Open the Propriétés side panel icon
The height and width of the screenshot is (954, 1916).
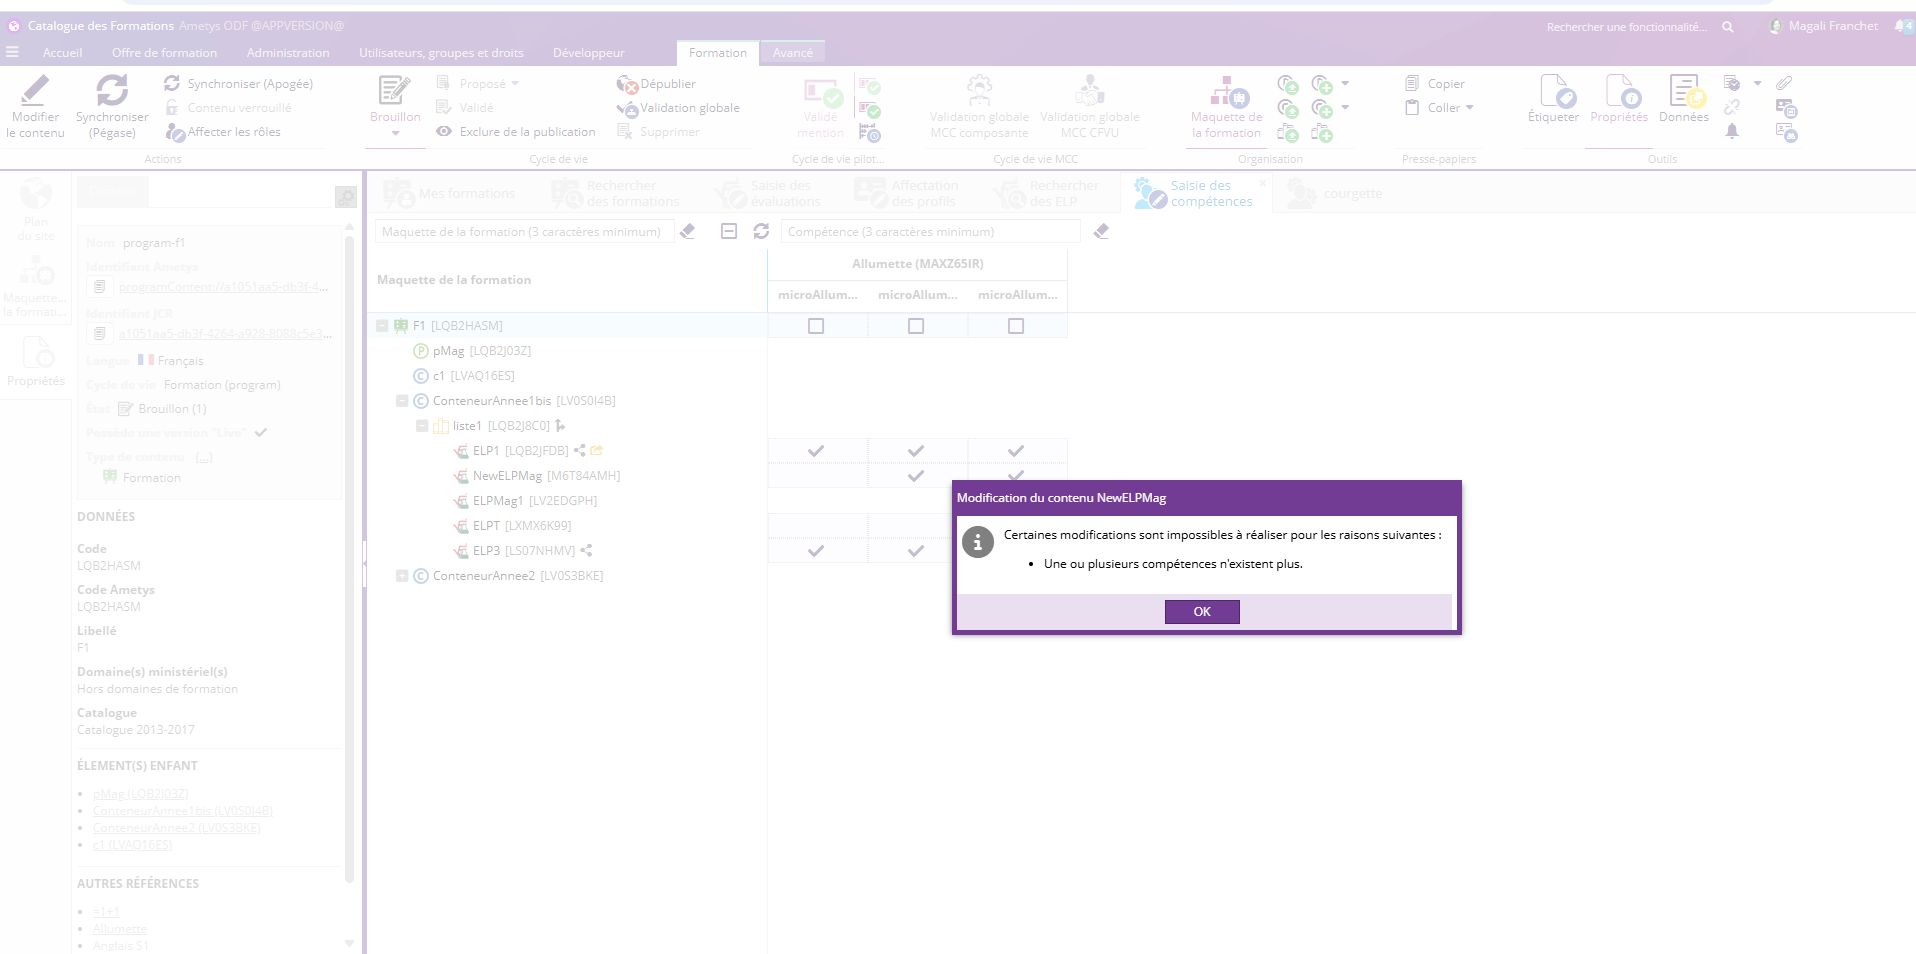(37, 352)
